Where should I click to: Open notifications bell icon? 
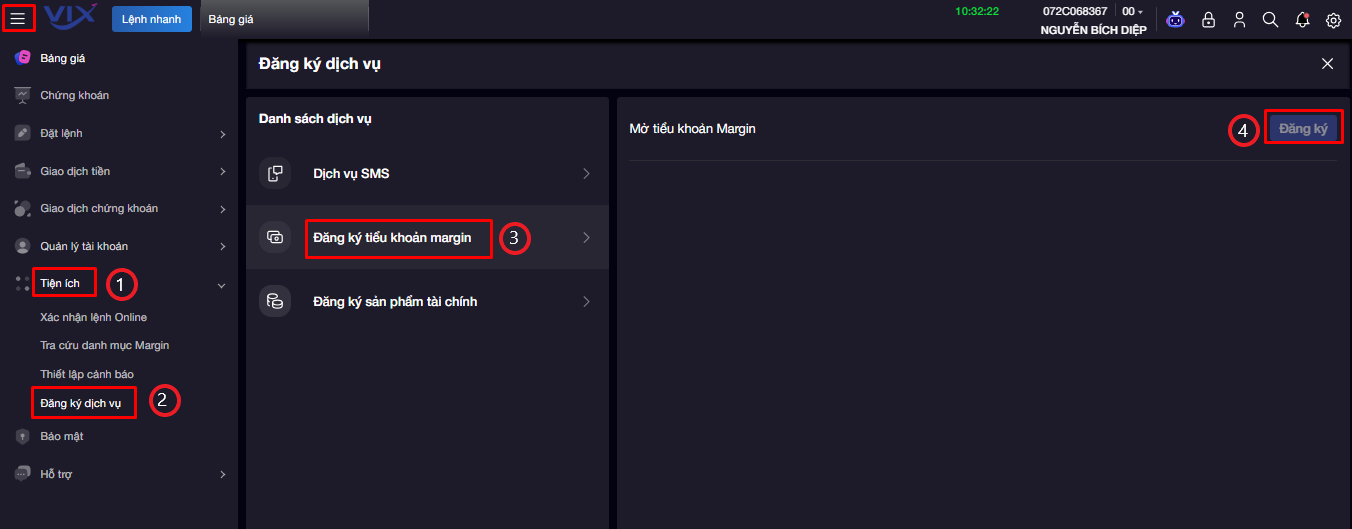pyautogui.click(x=1302, y=20)
